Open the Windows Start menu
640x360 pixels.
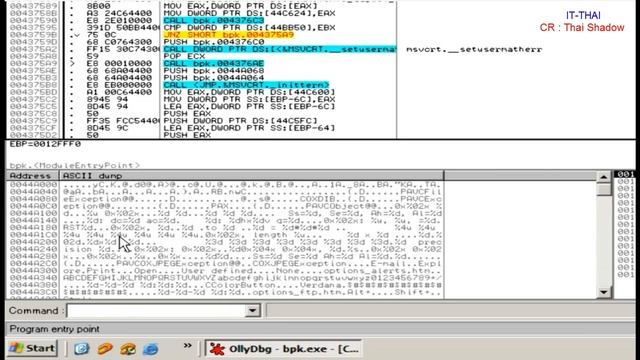(x=32, y=348)
